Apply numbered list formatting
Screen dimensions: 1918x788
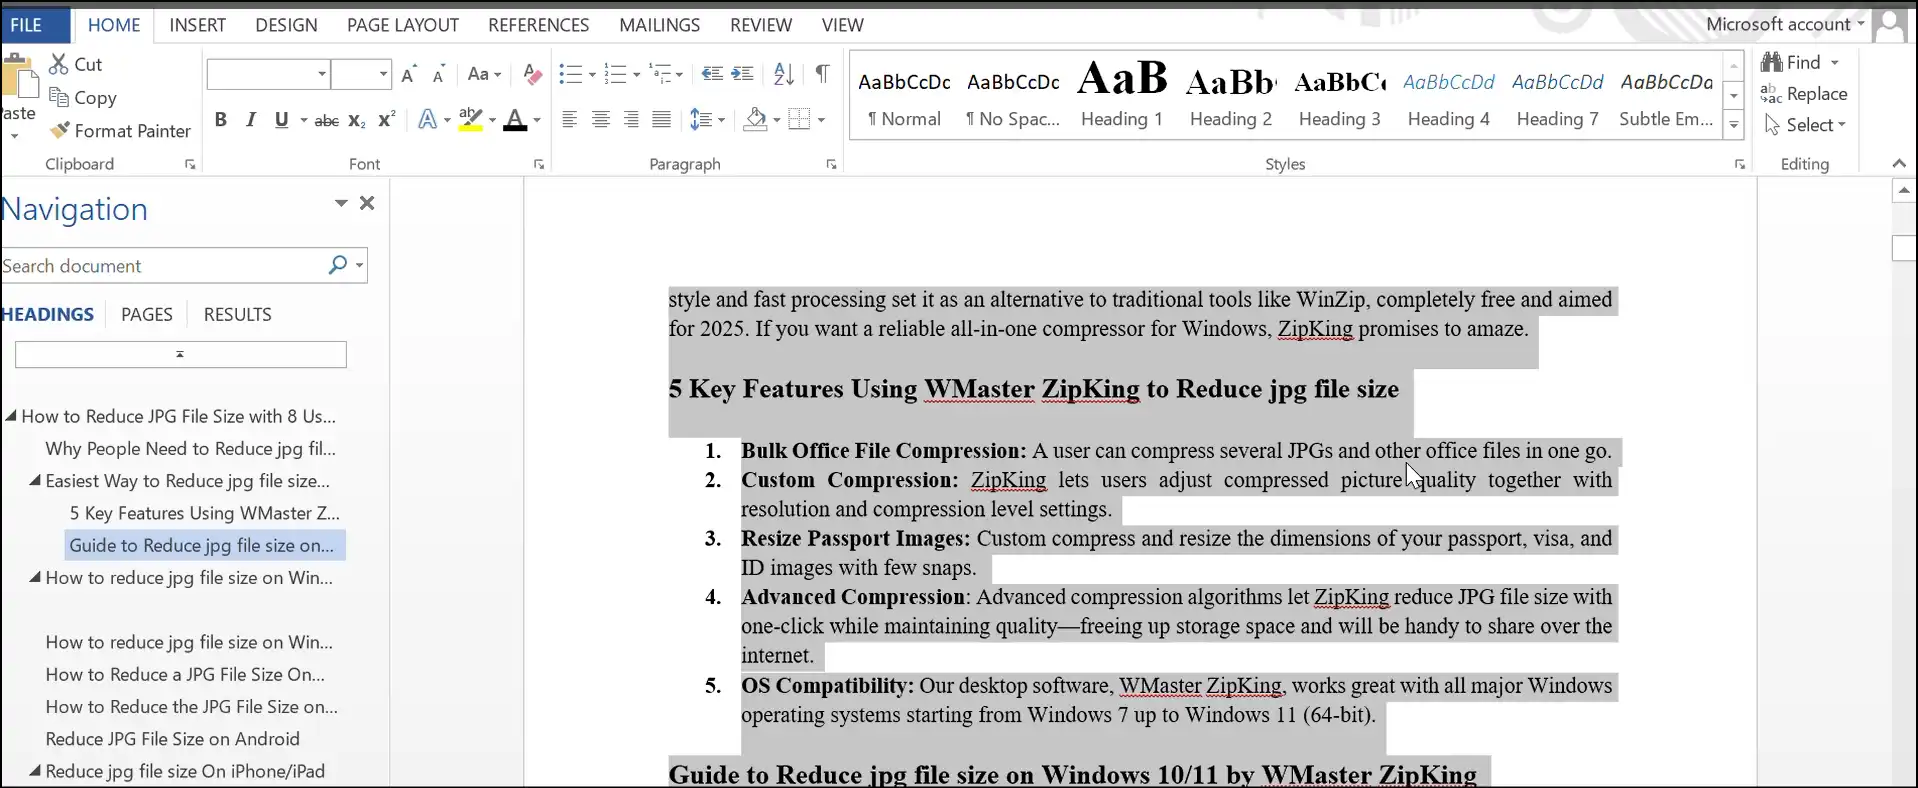click(x=615, y=74)
